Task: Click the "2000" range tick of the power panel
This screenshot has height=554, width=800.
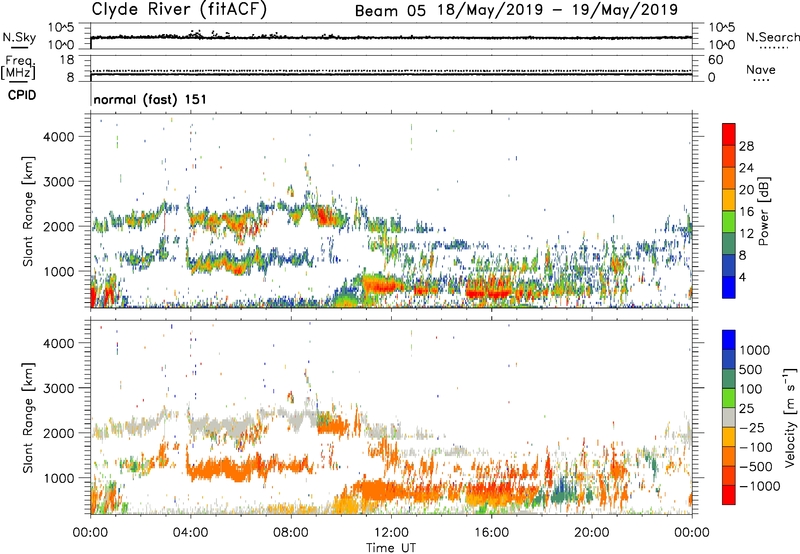Action: click(x=58, y=226)
